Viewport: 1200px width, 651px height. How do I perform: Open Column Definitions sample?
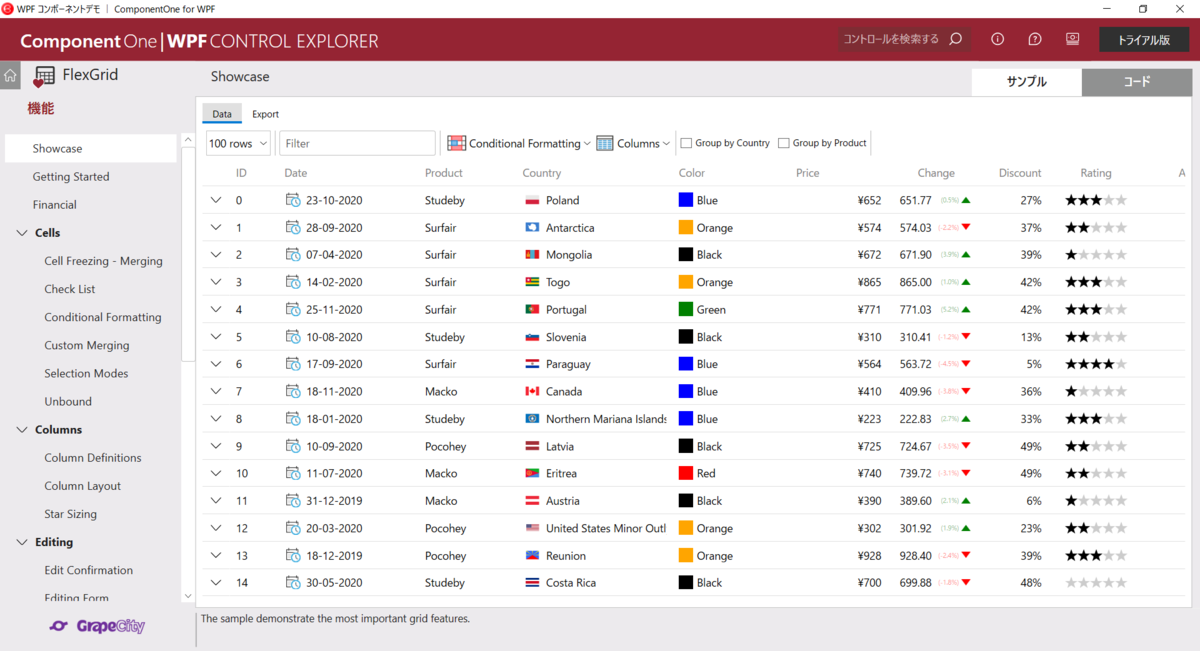[x=93, y=458]
